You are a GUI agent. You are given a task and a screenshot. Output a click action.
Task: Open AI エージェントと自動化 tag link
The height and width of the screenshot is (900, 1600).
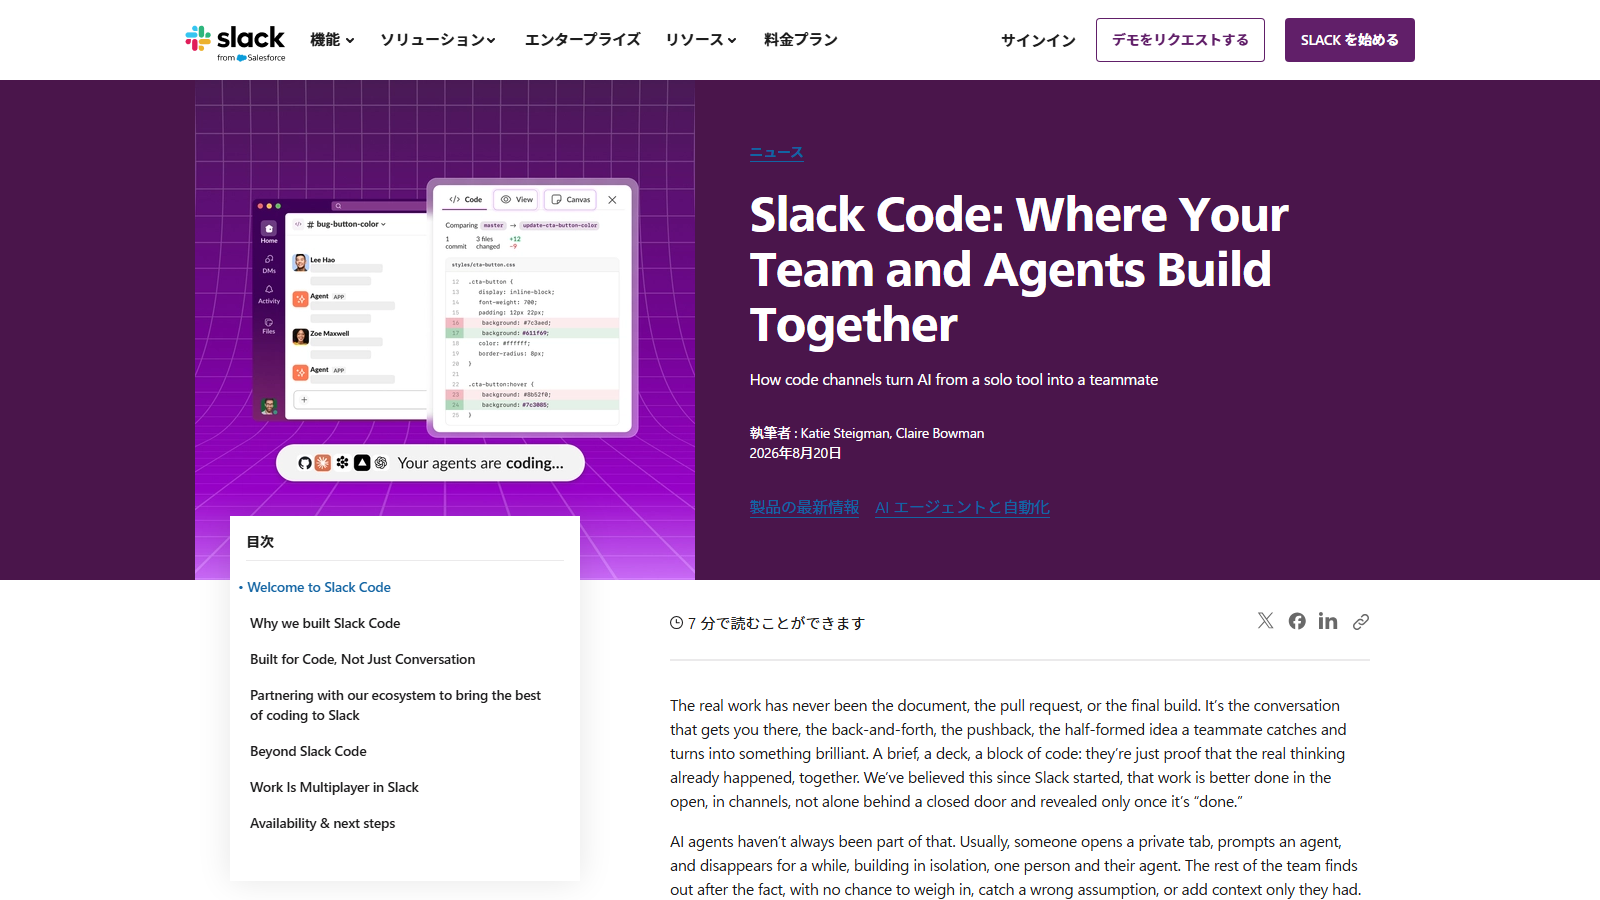click(x=962, y=507)
